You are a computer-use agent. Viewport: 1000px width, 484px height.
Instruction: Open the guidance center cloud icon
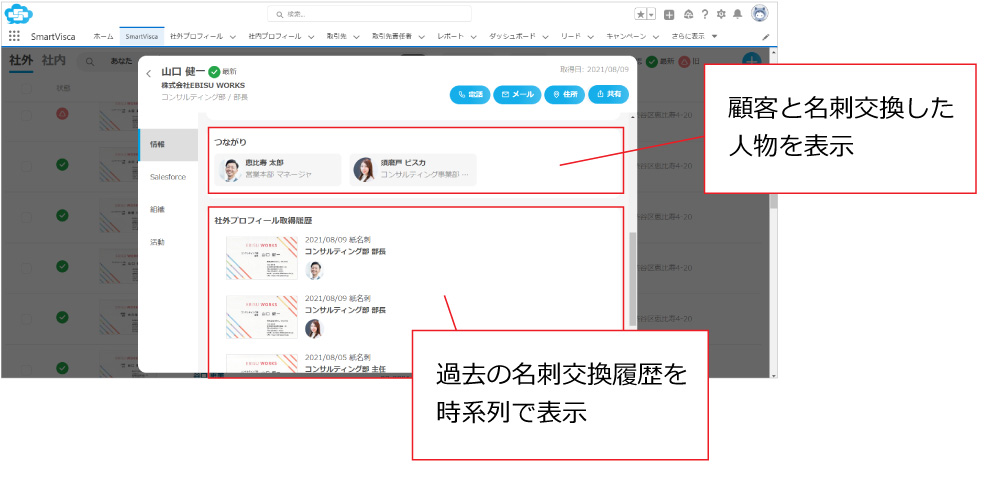click(x=688, y=14)
